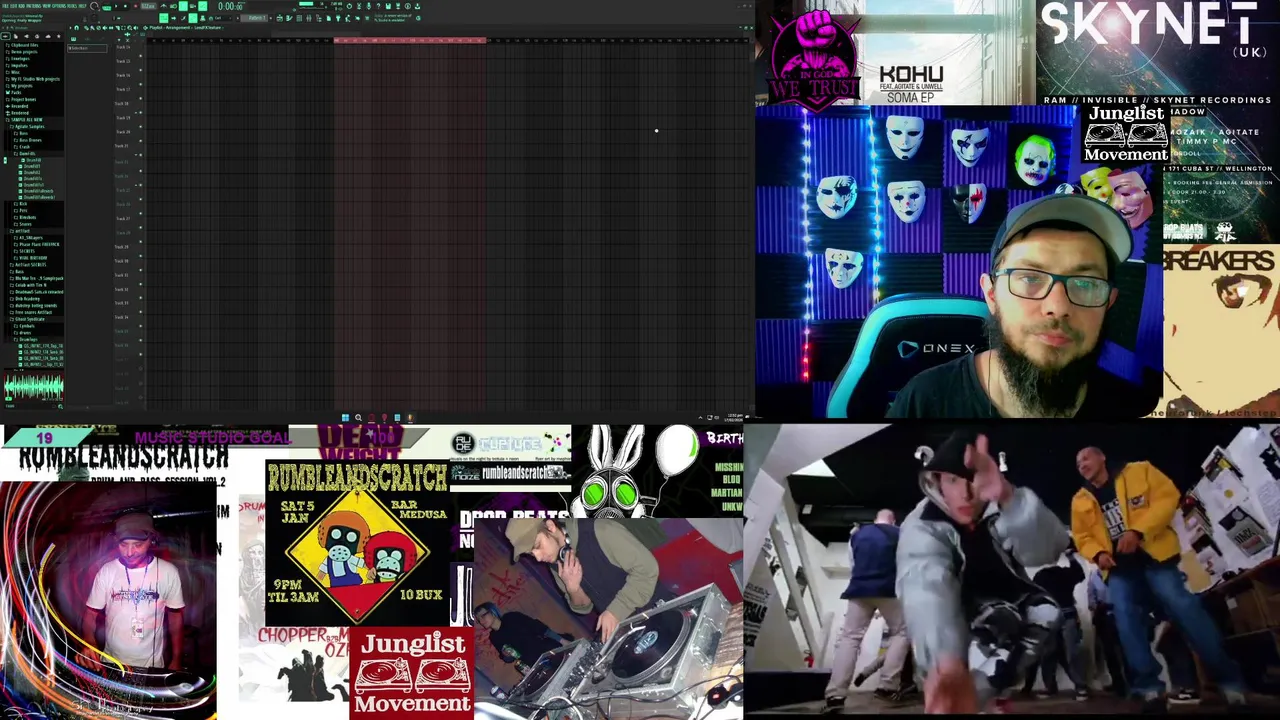Click the tempo BPM field
The height and width of the screenshot is (720, 1280).
[x=148, y=6]
